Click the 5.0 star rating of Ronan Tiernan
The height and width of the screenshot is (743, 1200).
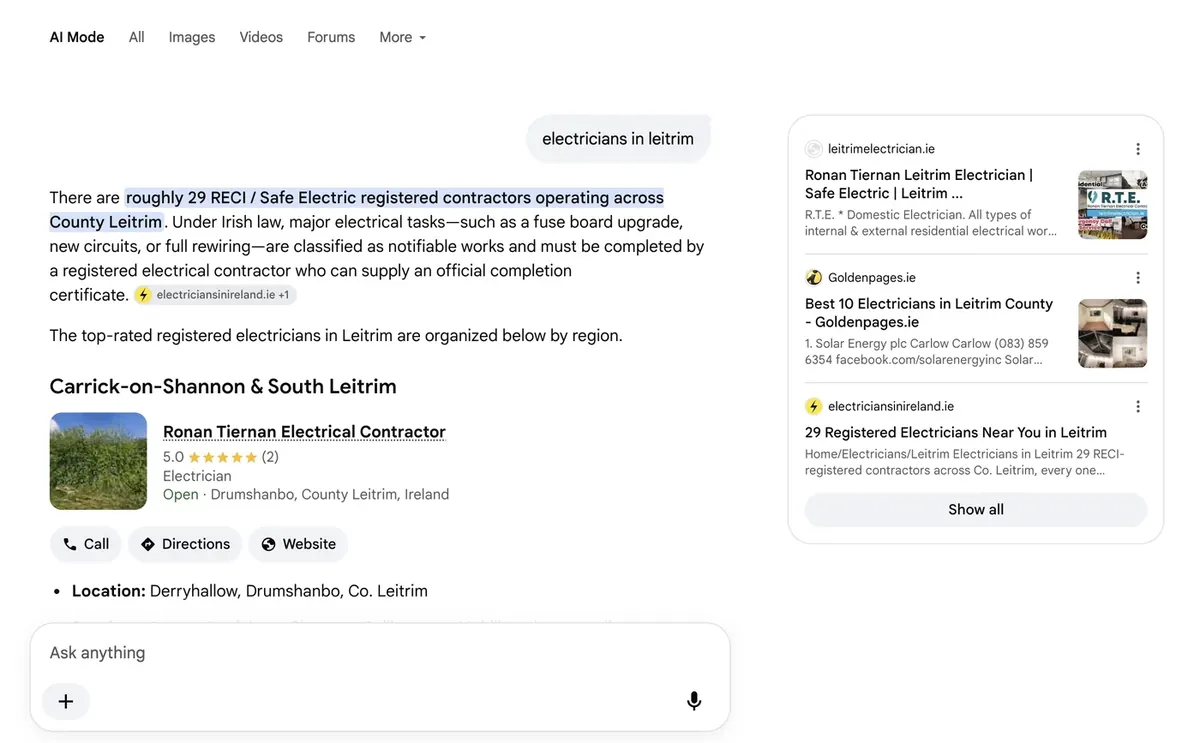point(220,457)
